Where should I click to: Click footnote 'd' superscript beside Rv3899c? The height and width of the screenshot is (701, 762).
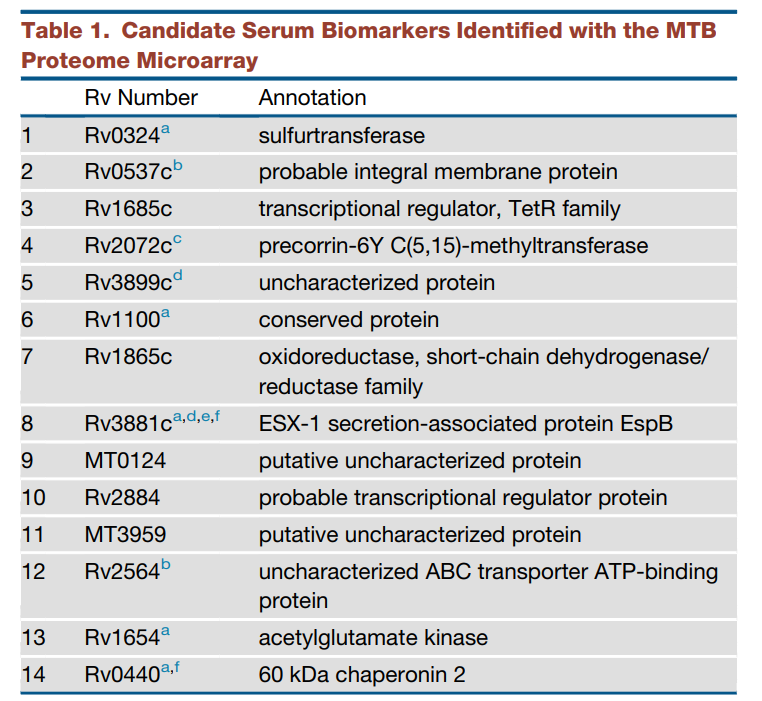click(x=178, y=276)
